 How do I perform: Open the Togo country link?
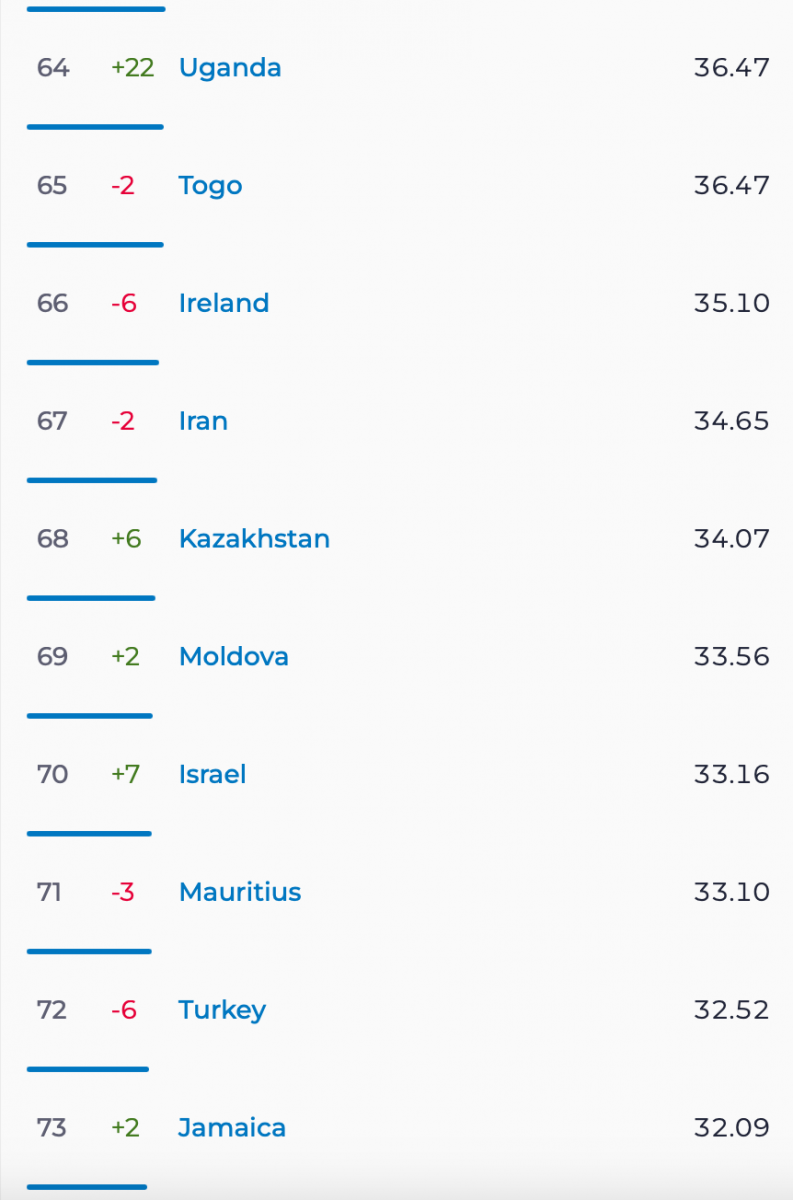210,186
